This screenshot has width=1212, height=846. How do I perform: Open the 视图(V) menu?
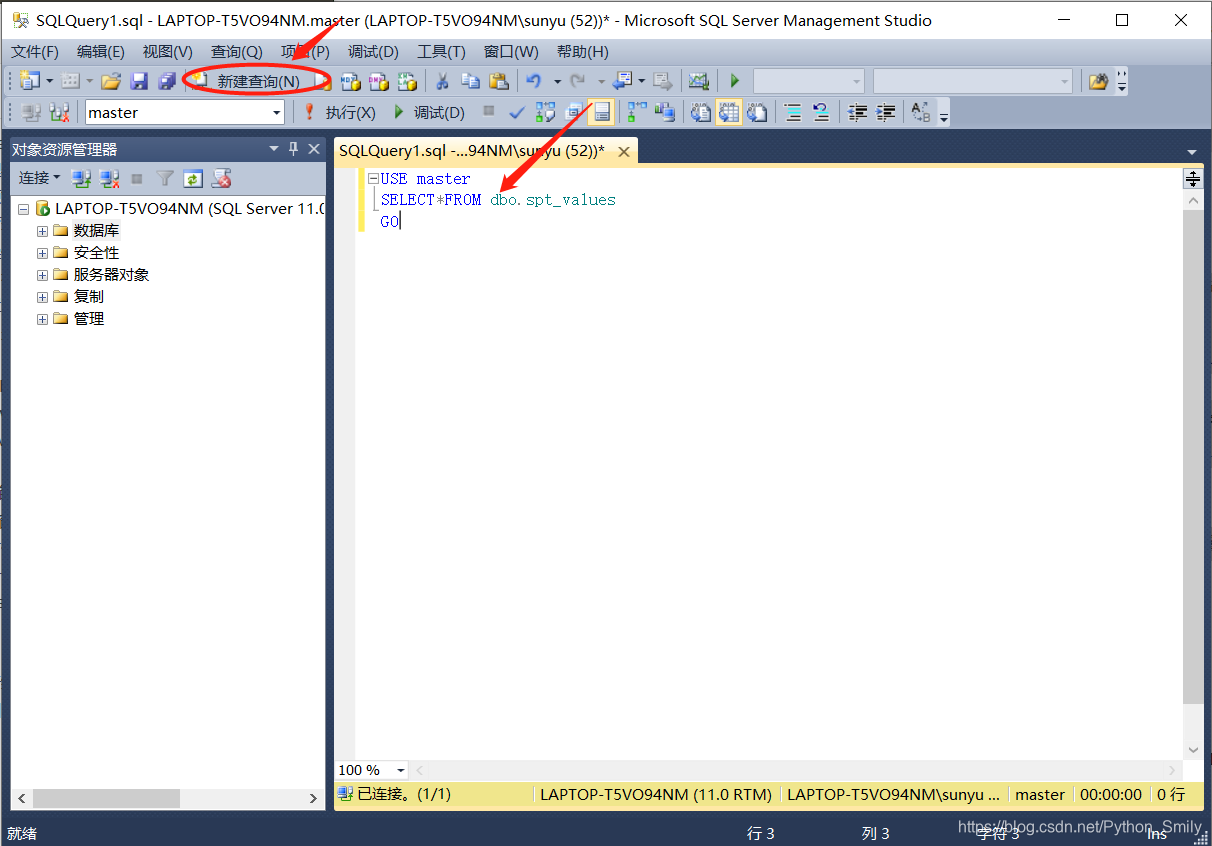point(167,52)
